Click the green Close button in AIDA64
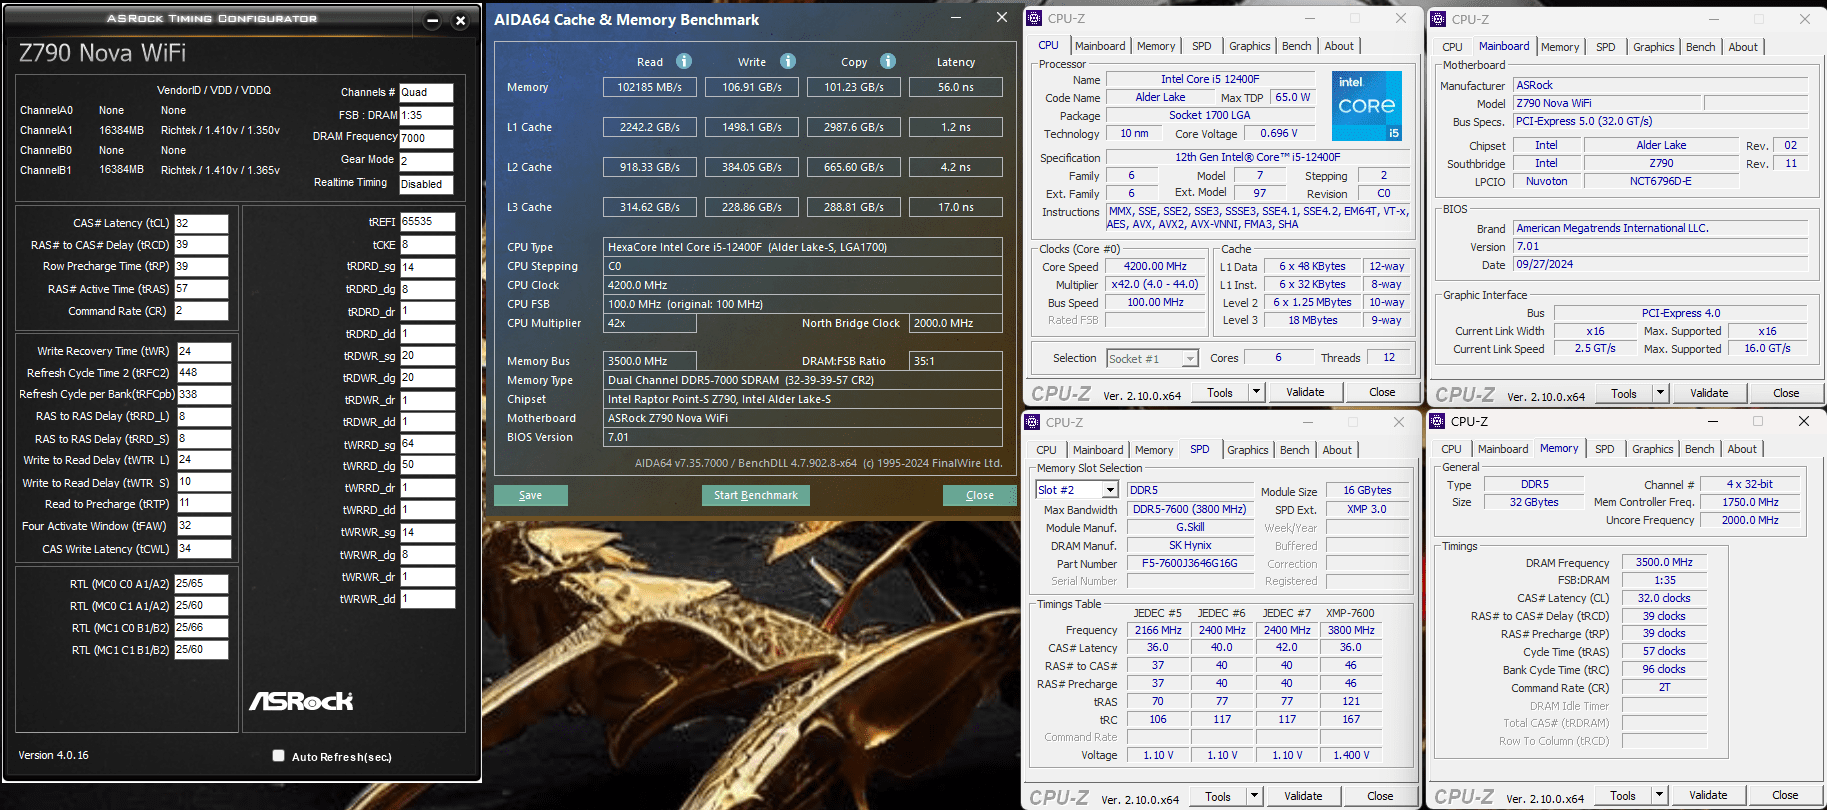1827x810 pixels. pyautogui.click(x=980, y=495)
